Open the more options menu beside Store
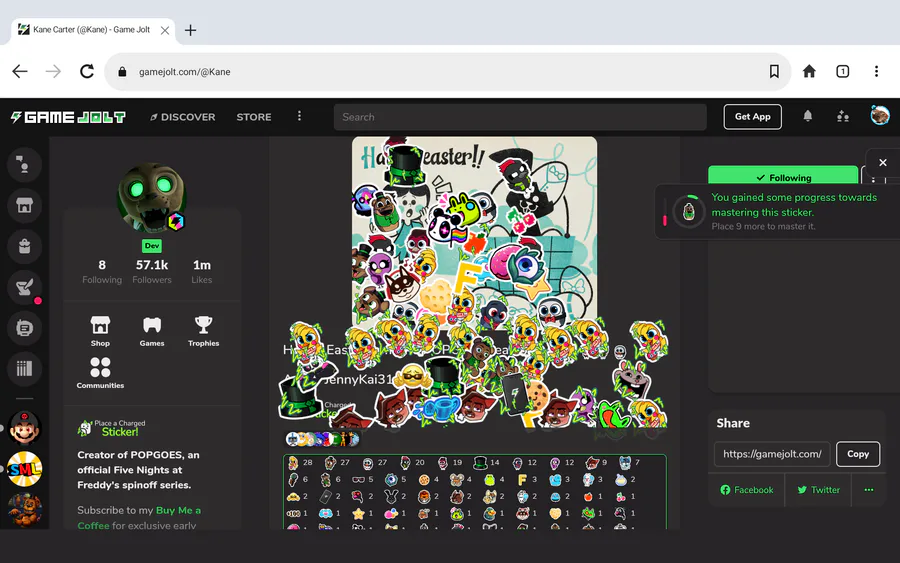900x563 pixels. tap(299, 117)
